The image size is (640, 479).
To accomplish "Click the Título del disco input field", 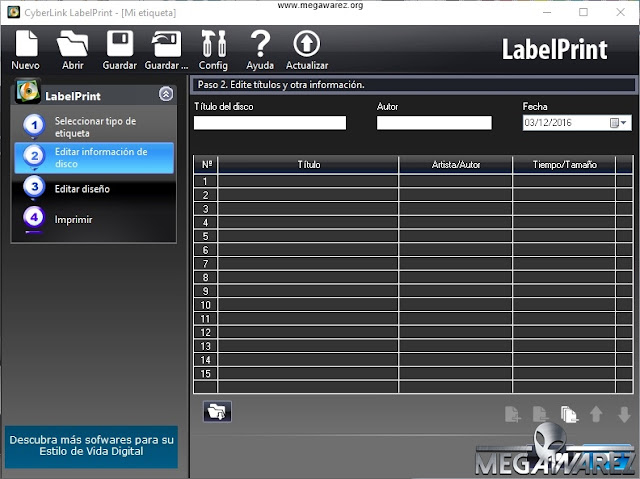I will [270, 123].
